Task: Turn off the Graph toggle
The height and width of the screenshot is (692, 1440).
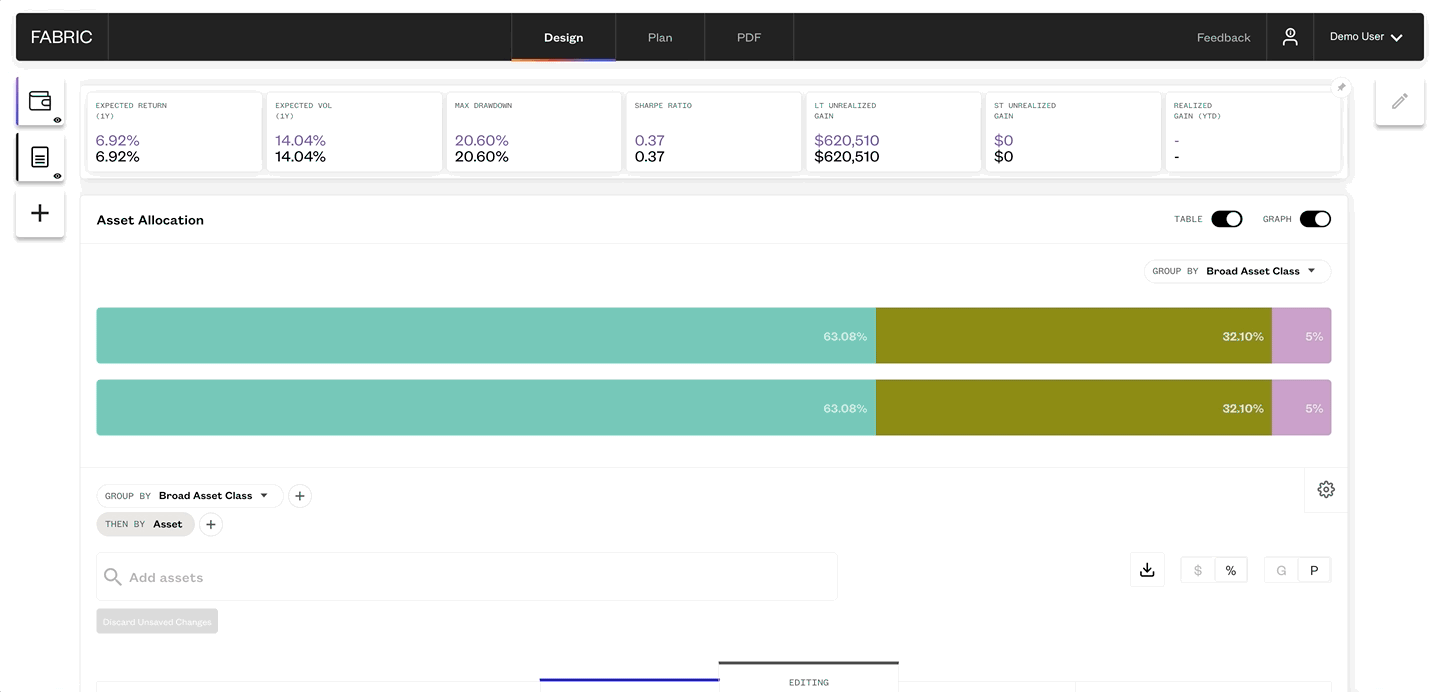Action: pos(1315,219)
